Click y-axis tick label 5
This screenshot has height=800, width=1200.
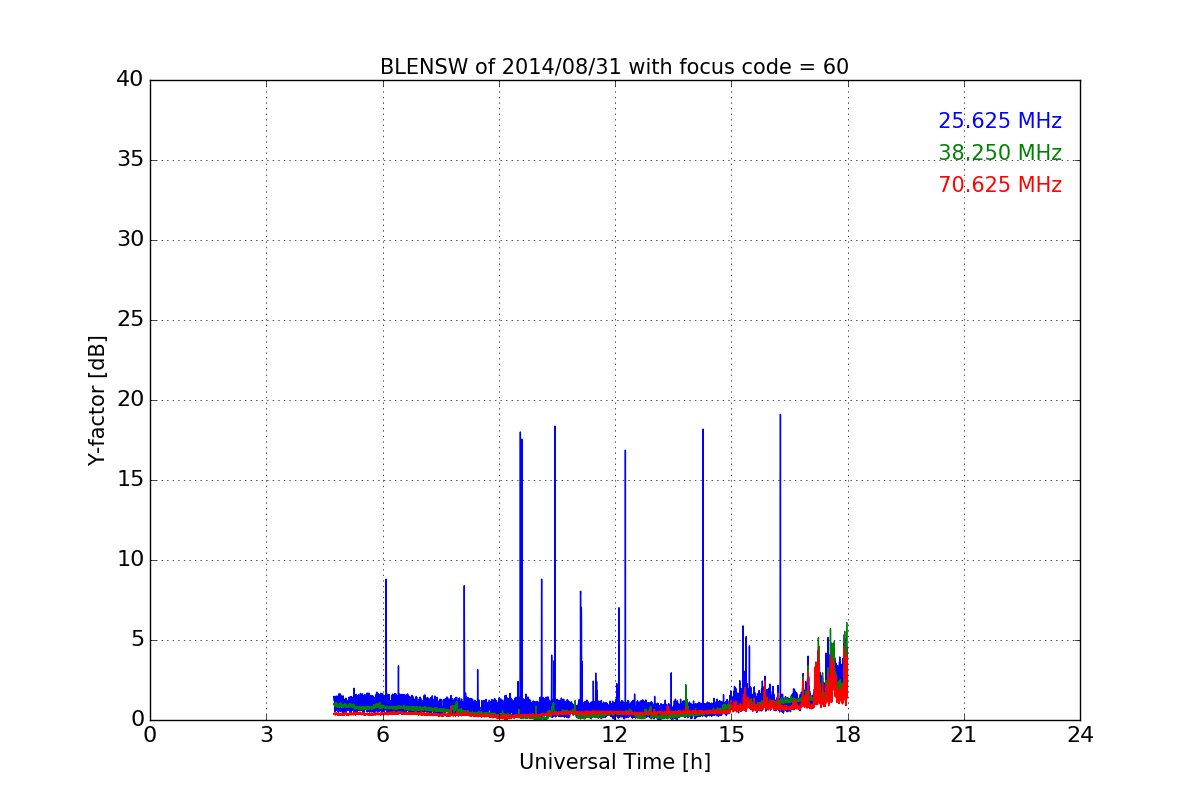click(136, 640)
